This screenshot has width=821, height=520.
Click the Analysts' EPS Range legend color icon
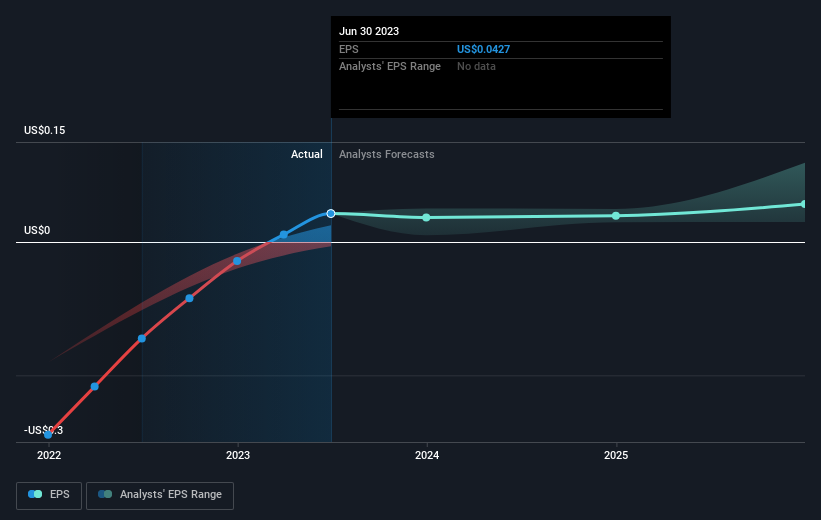click(x=105, y=494)
